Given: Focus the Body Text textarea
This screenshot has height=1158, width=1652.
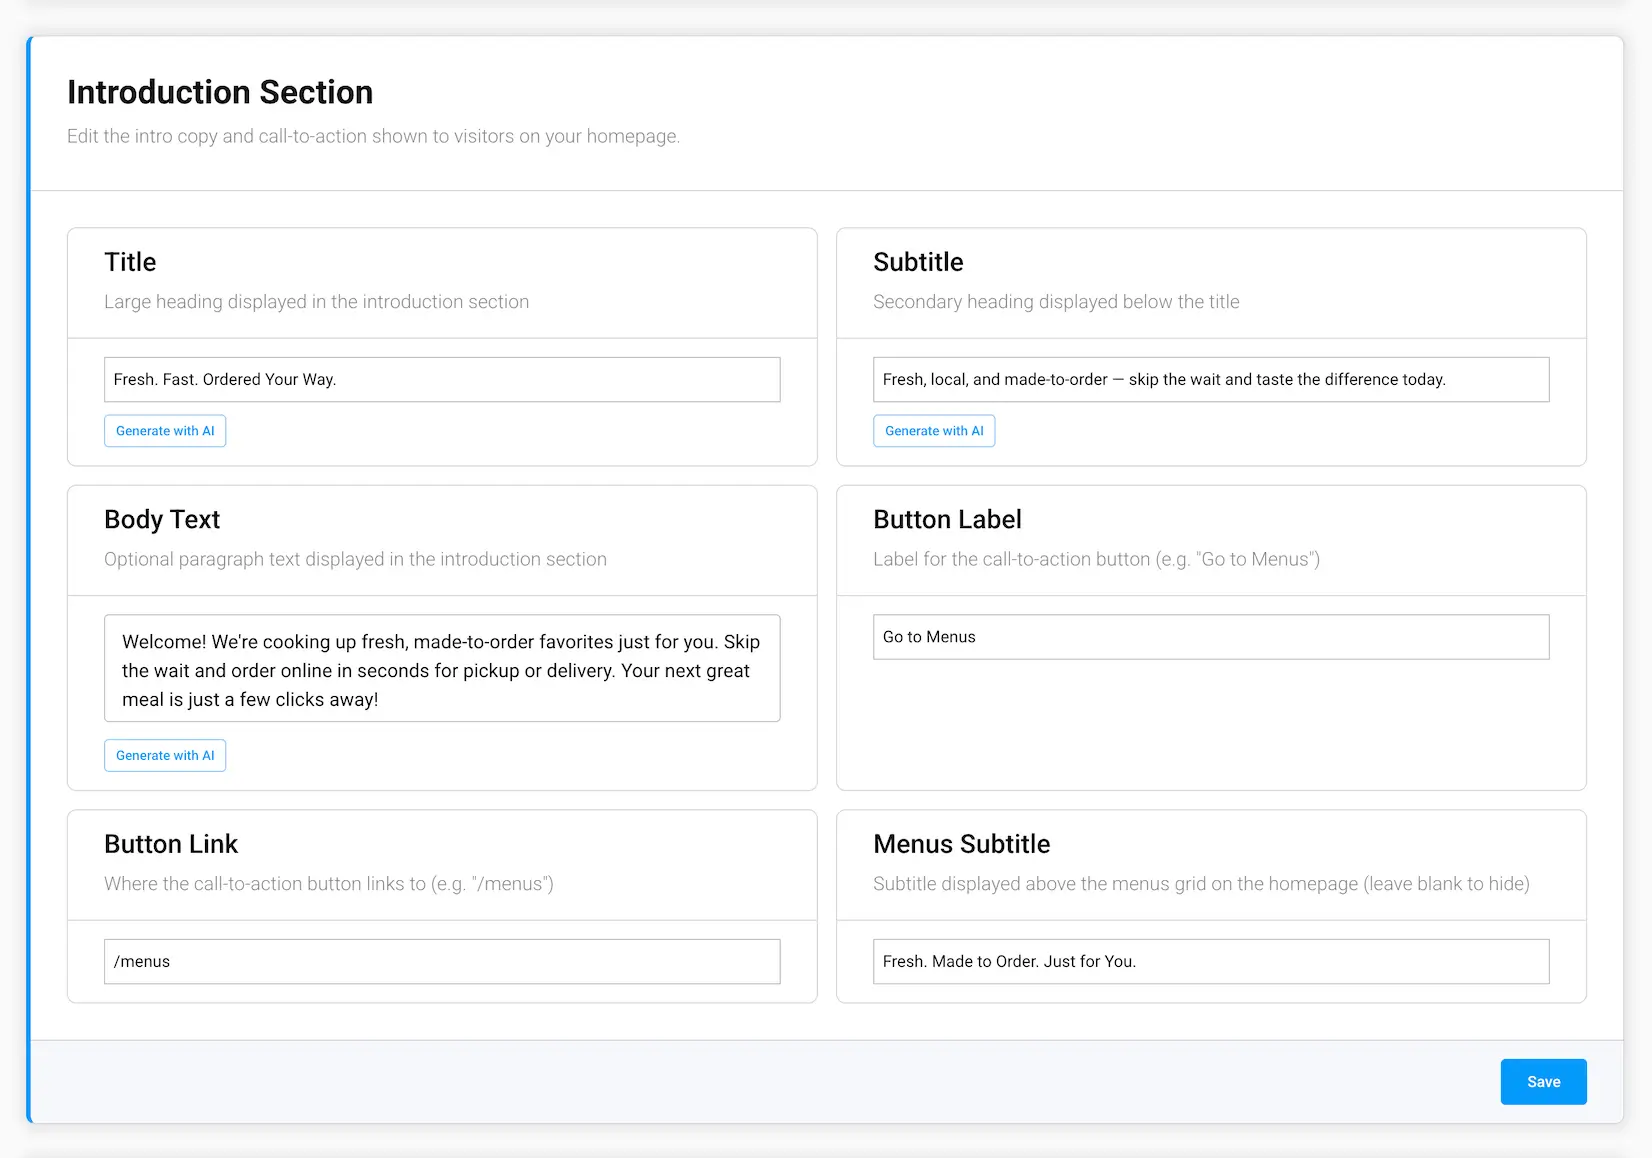Looking at the screenshot, I should [x=442, y=668].
